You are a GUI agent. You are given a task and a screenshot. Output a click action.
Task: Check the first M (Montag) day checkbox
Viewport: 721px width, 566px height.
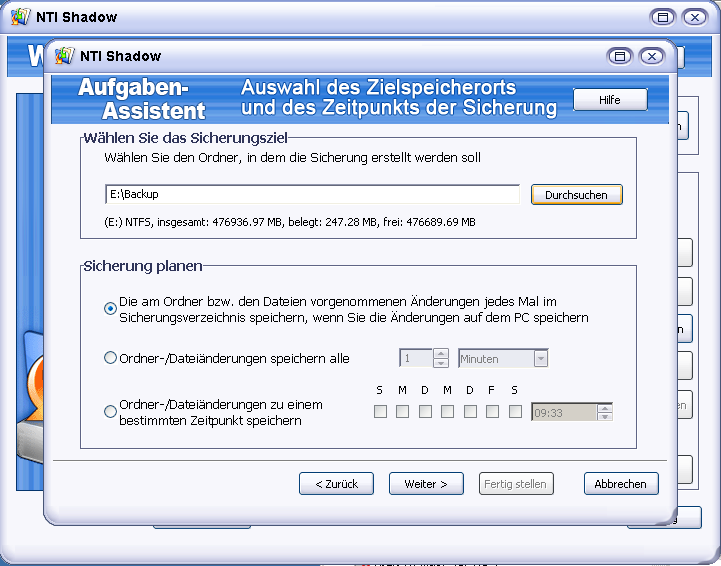point(402,412)
